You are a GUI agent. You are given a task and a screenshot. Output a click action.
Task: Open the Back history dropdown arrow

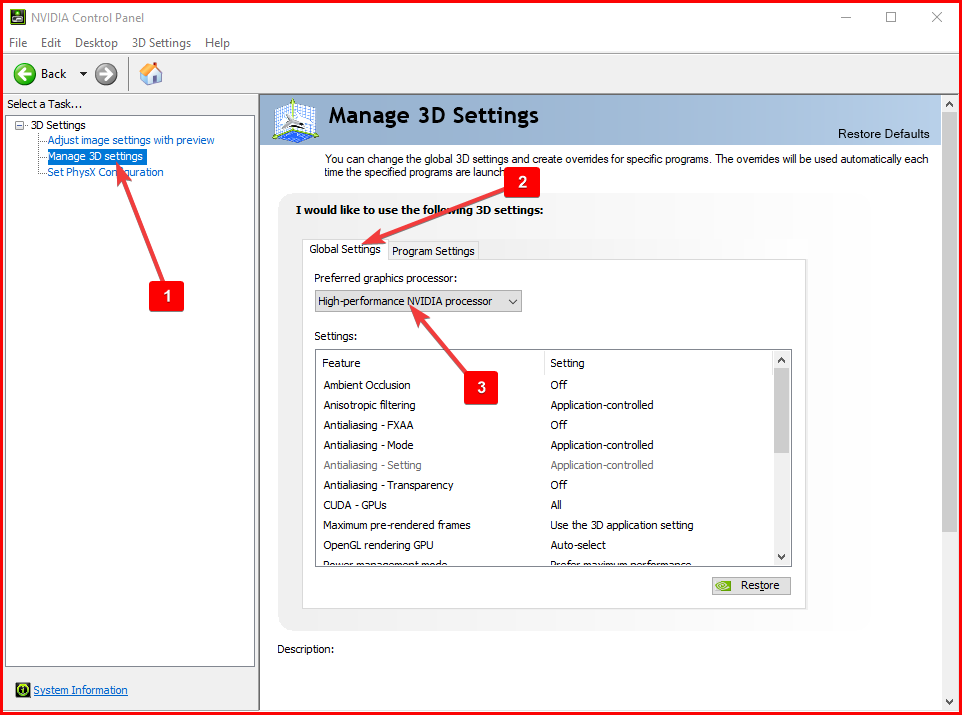(83, 74)
